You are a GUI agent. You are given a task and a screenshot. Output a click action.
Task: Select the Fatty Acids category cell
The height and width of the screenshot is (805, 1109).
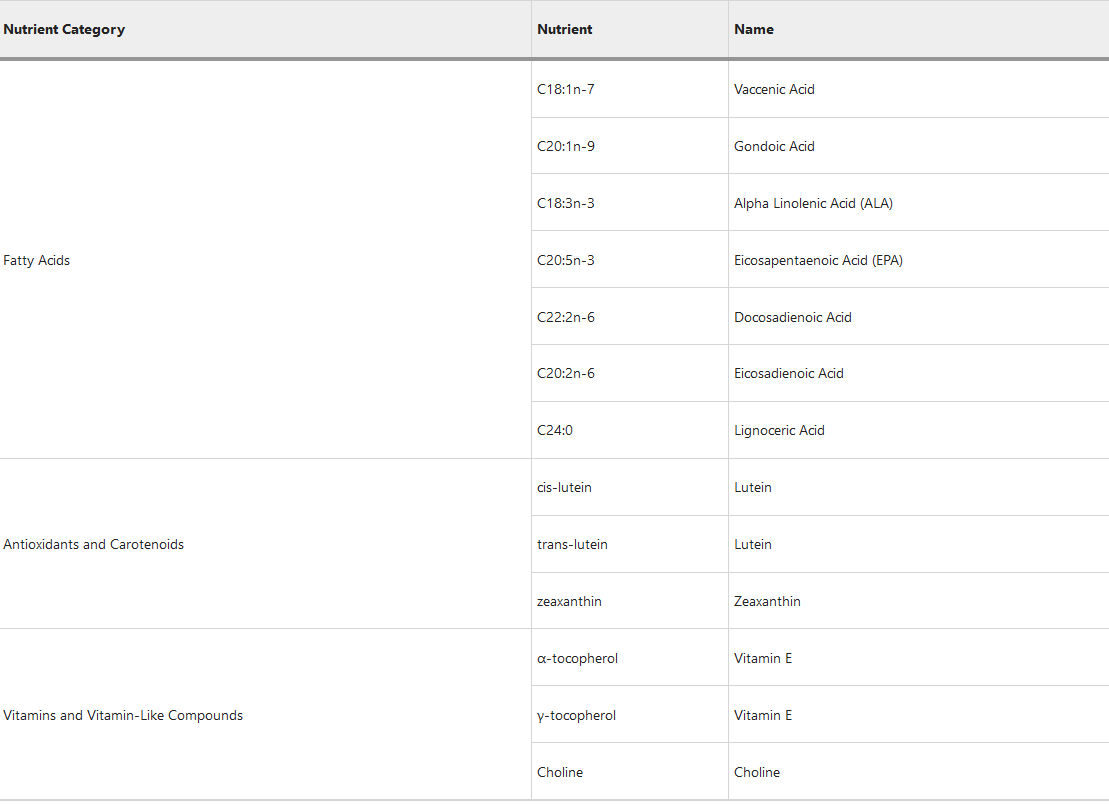(265, 260)
